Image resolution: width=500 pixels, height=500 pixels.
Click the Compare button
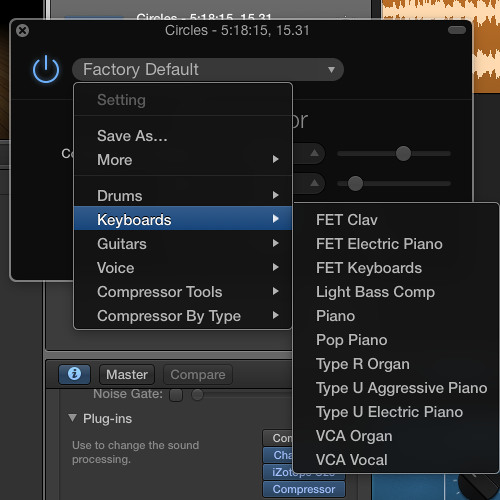198,374
